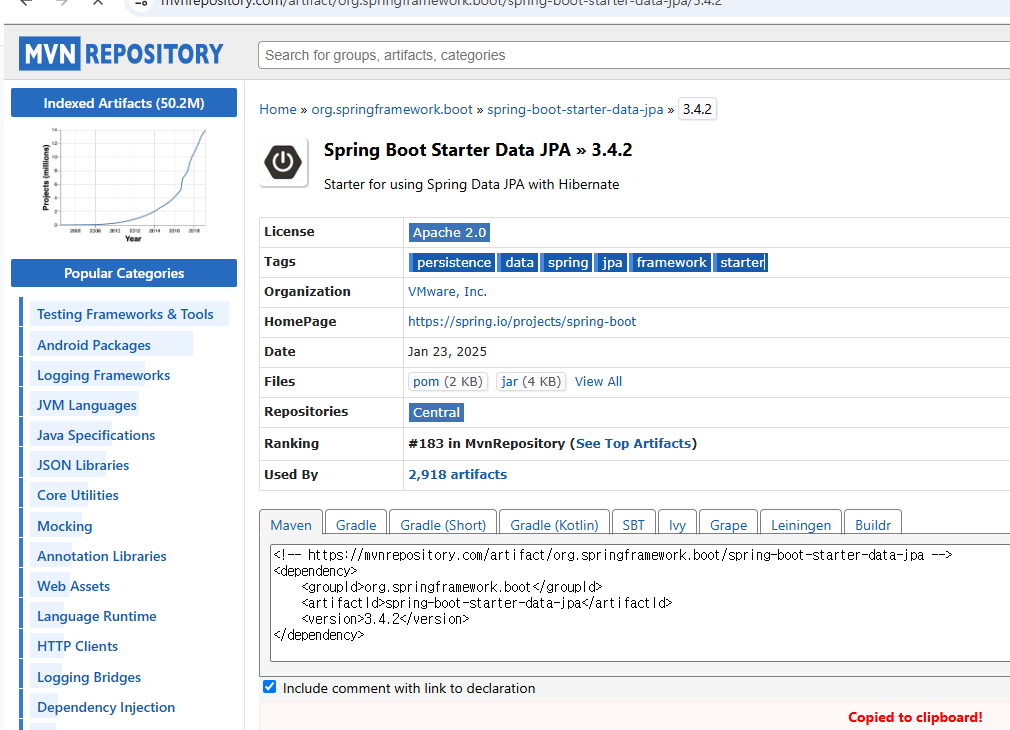Click the Spring Boot Starter Data JPA title
1010x730 pixels.
478,150
